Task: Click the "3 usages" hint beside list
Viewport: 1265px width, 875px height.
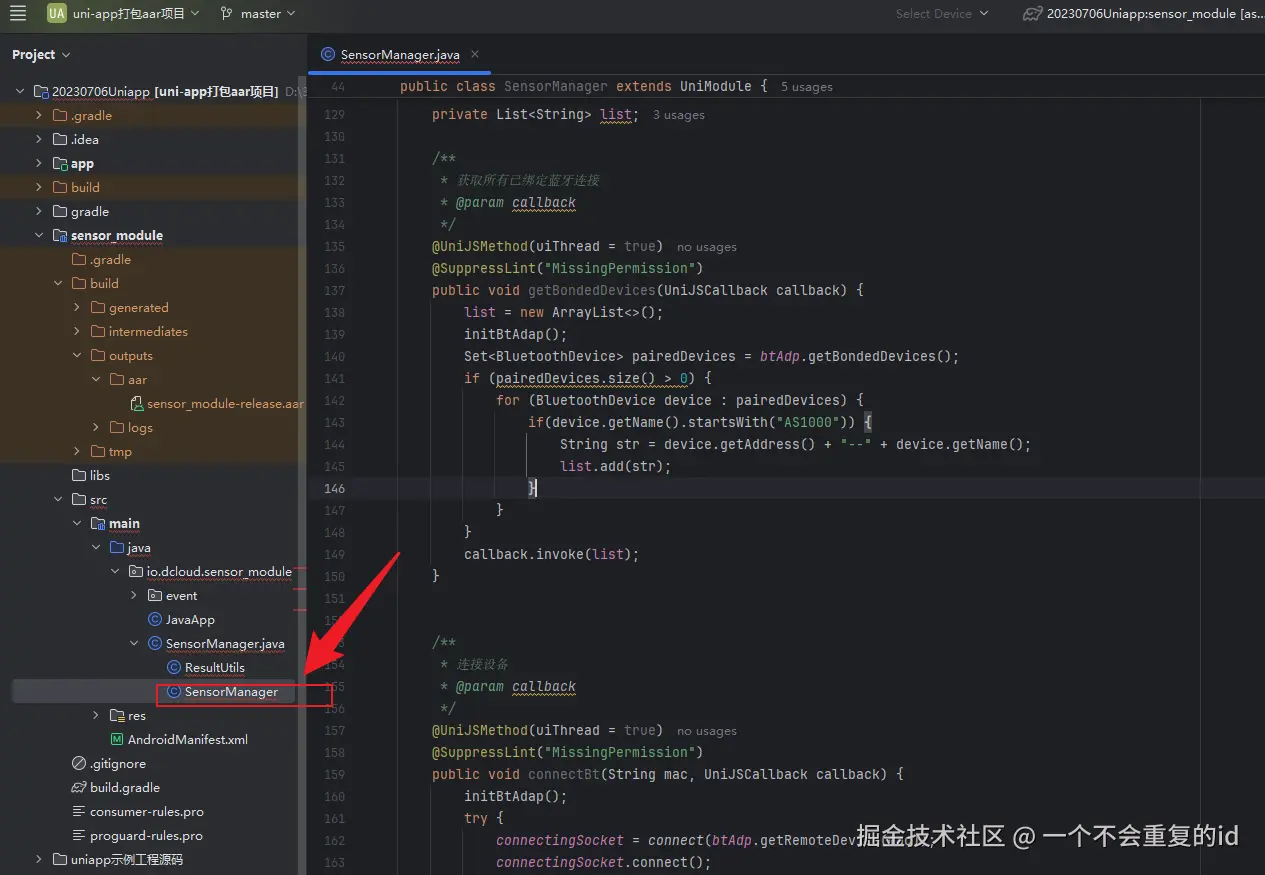Action: pos(678,115)
